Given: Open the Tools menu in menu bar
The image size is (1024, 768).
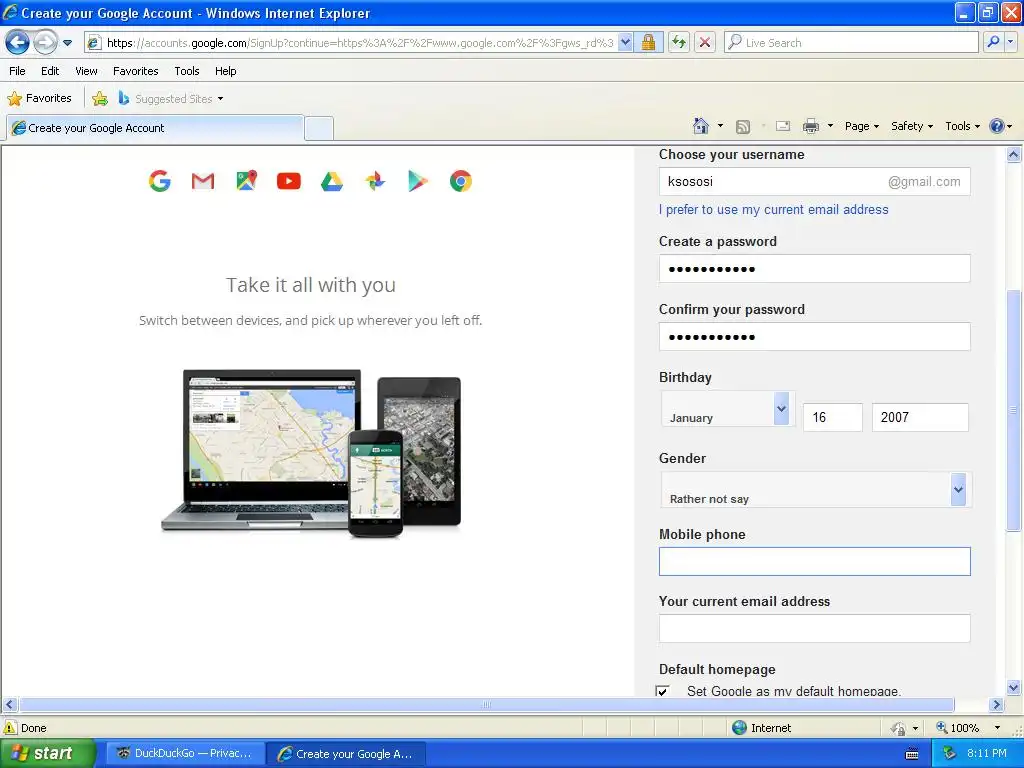Looking at the screenshot, I should (x=187, y=71).
